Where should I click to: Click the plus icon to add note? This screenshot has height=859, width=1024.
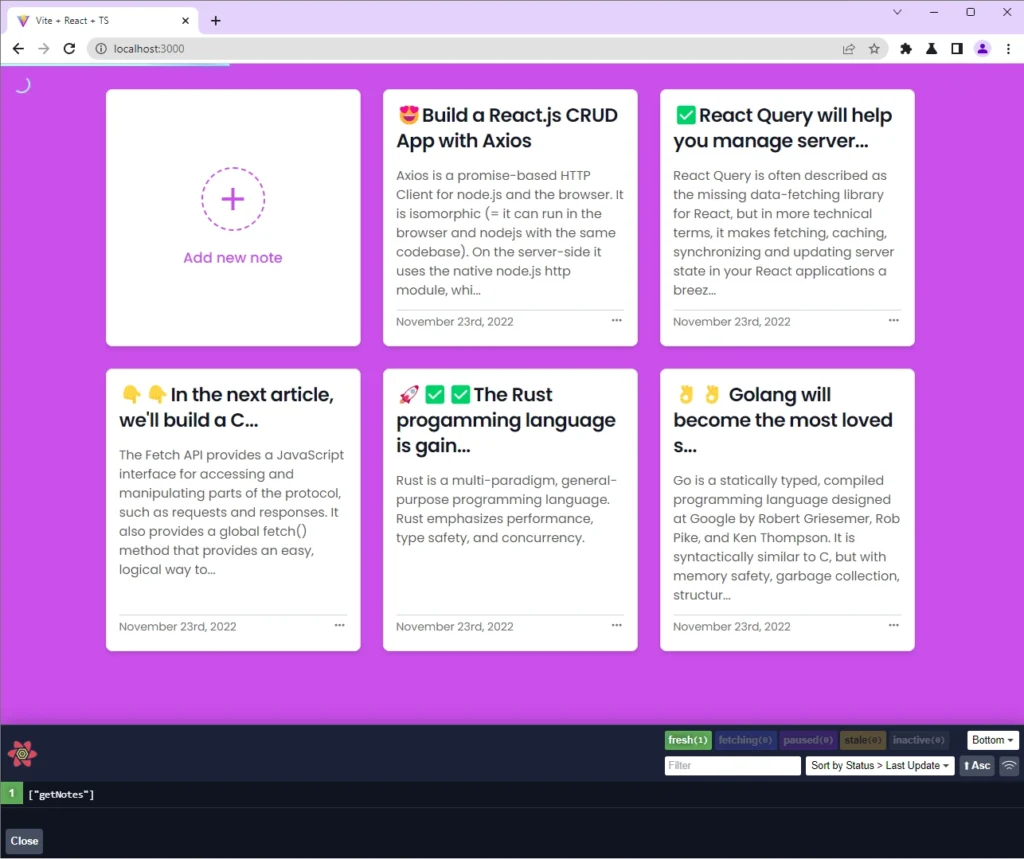(233, 199)
